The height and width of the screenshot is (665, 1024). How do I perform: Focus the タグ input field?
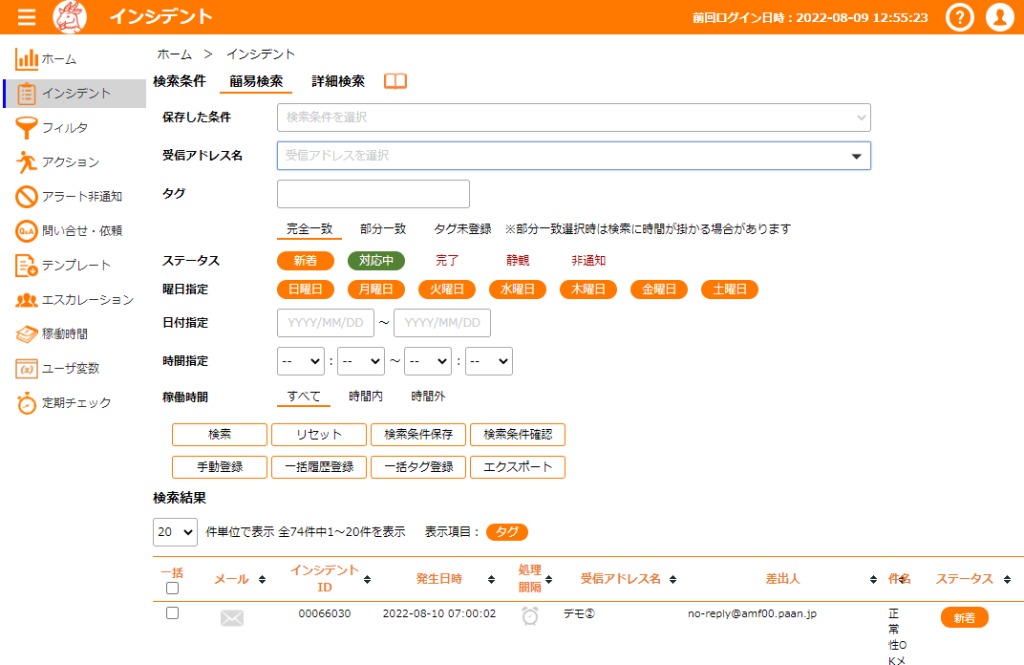pos(373,194)
